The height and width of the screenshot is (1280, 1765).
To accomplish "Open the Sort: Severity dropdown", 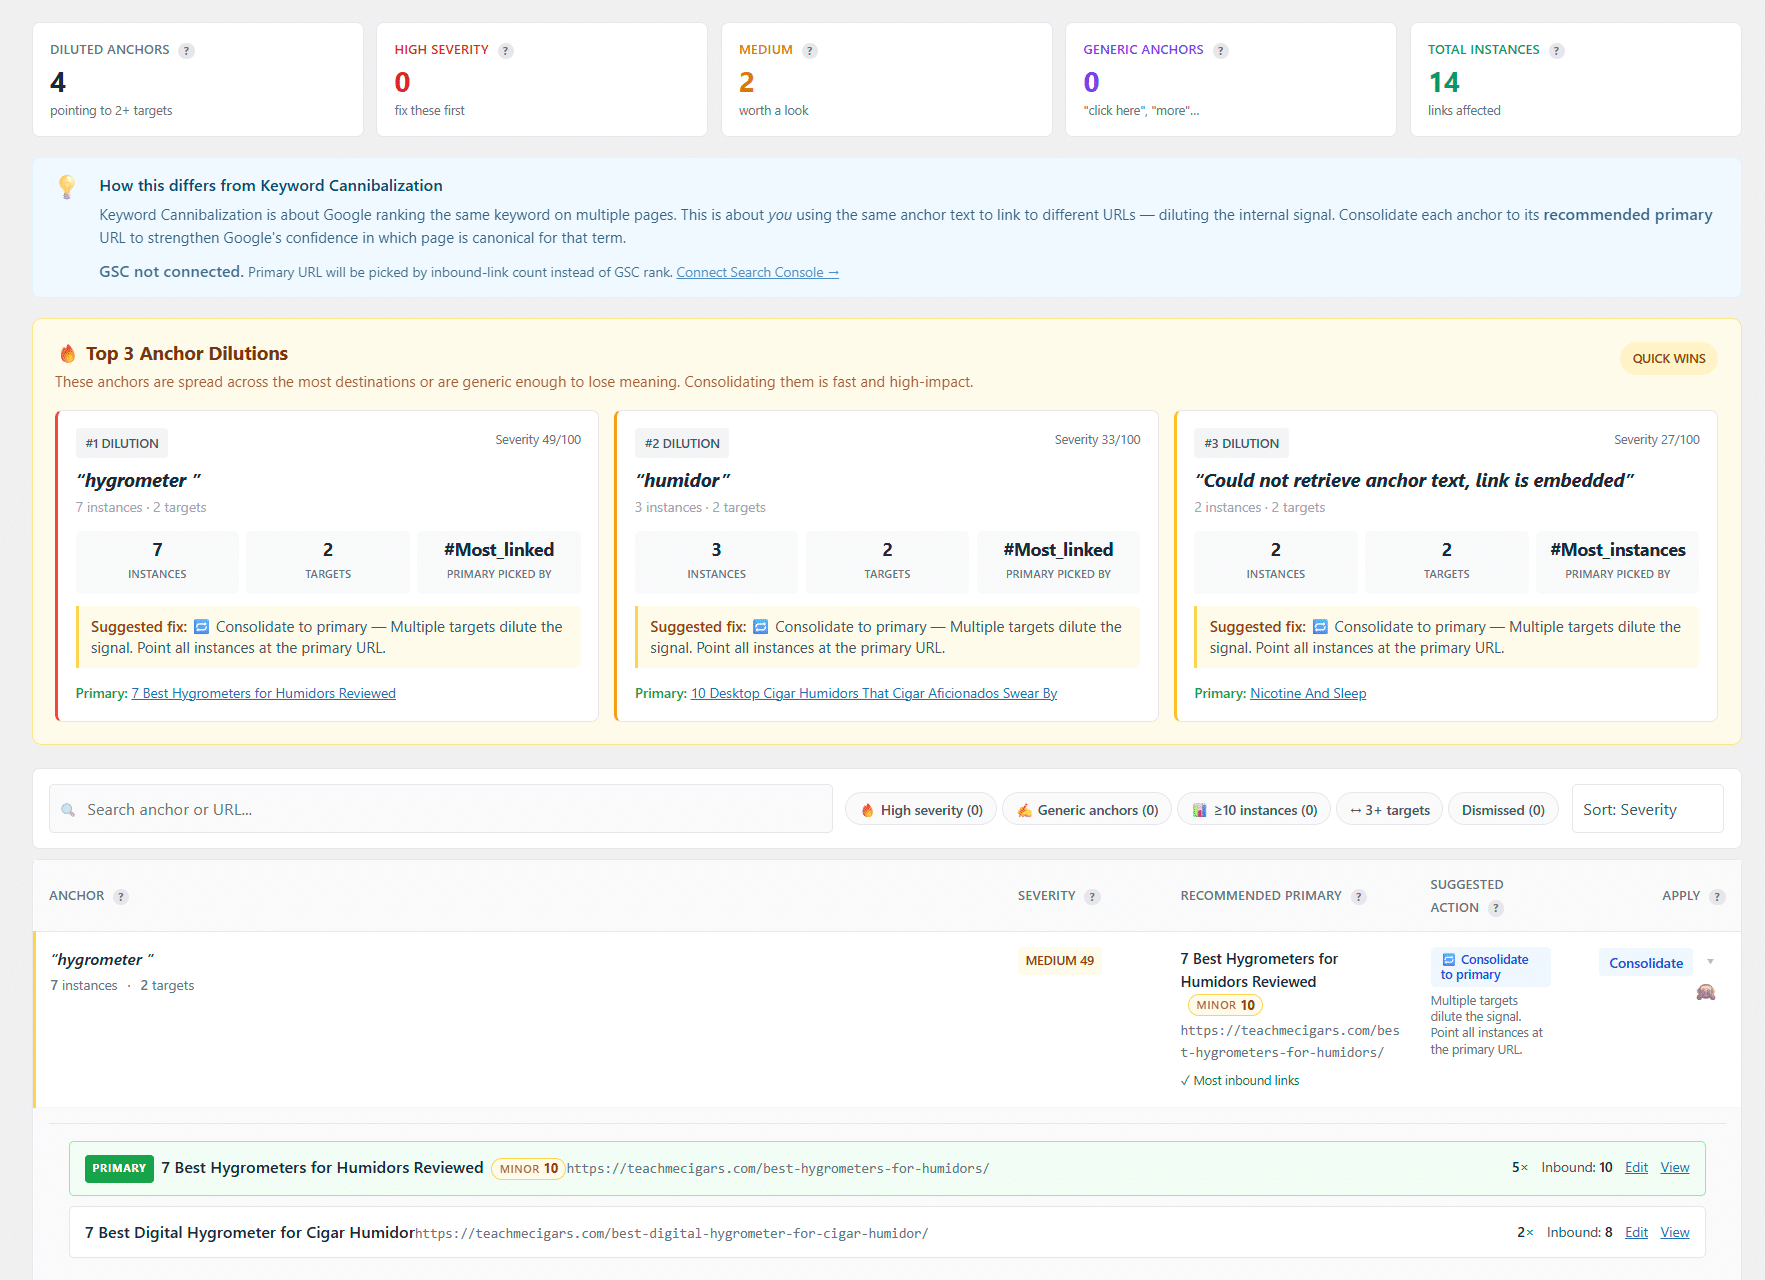I will [1647, 809].
